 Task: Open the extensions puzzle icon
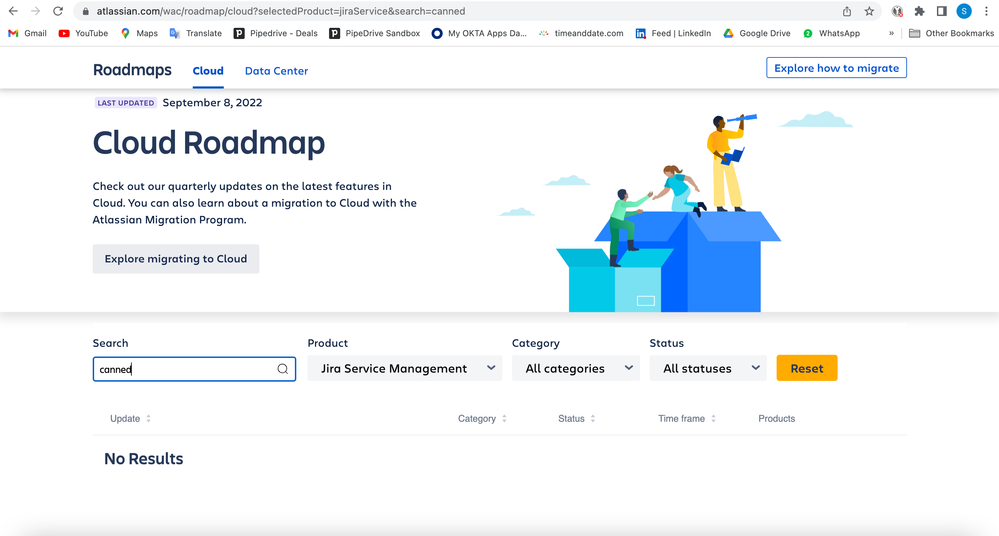(919, 11)
